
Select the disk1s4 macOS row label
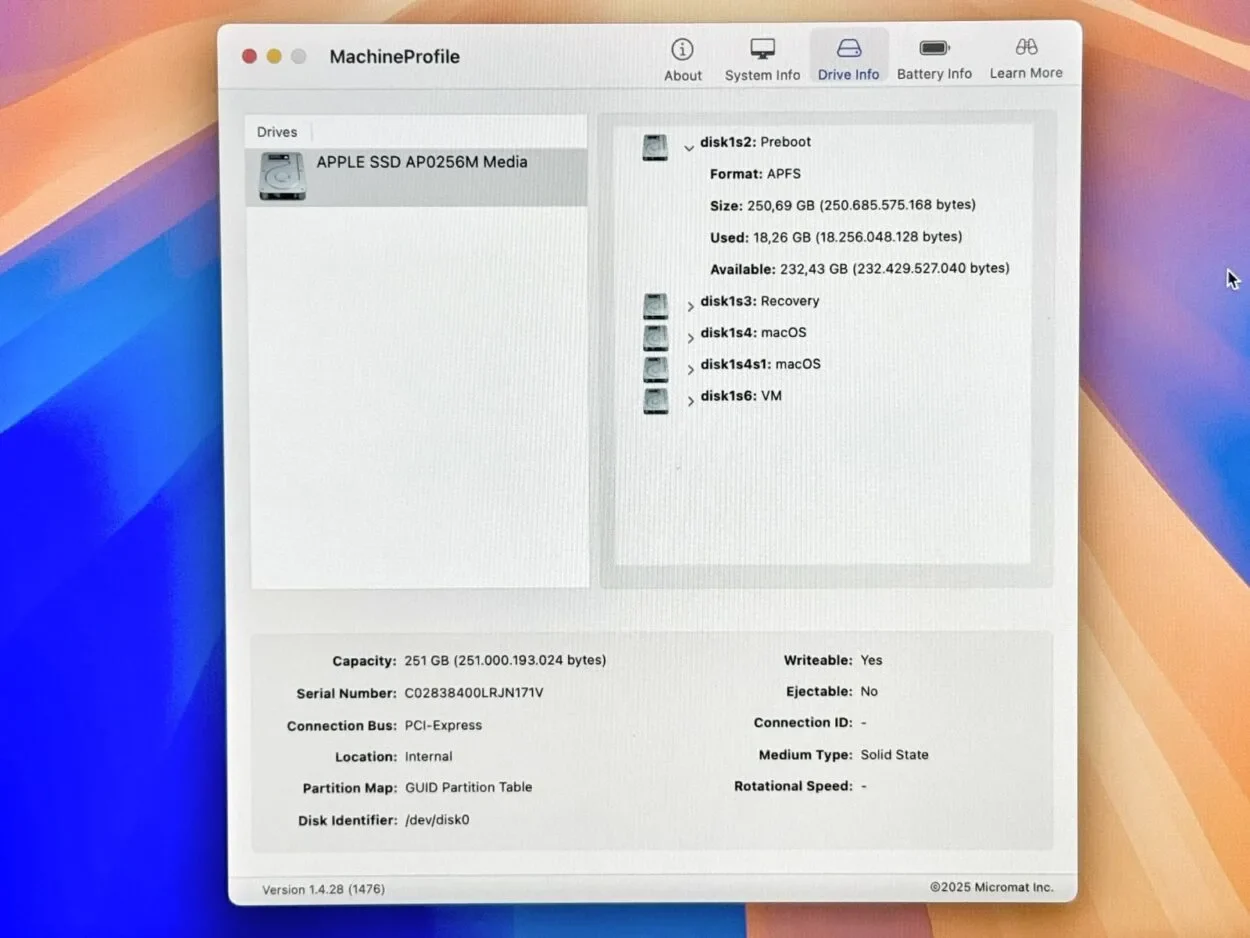click(x=753, y=333)
